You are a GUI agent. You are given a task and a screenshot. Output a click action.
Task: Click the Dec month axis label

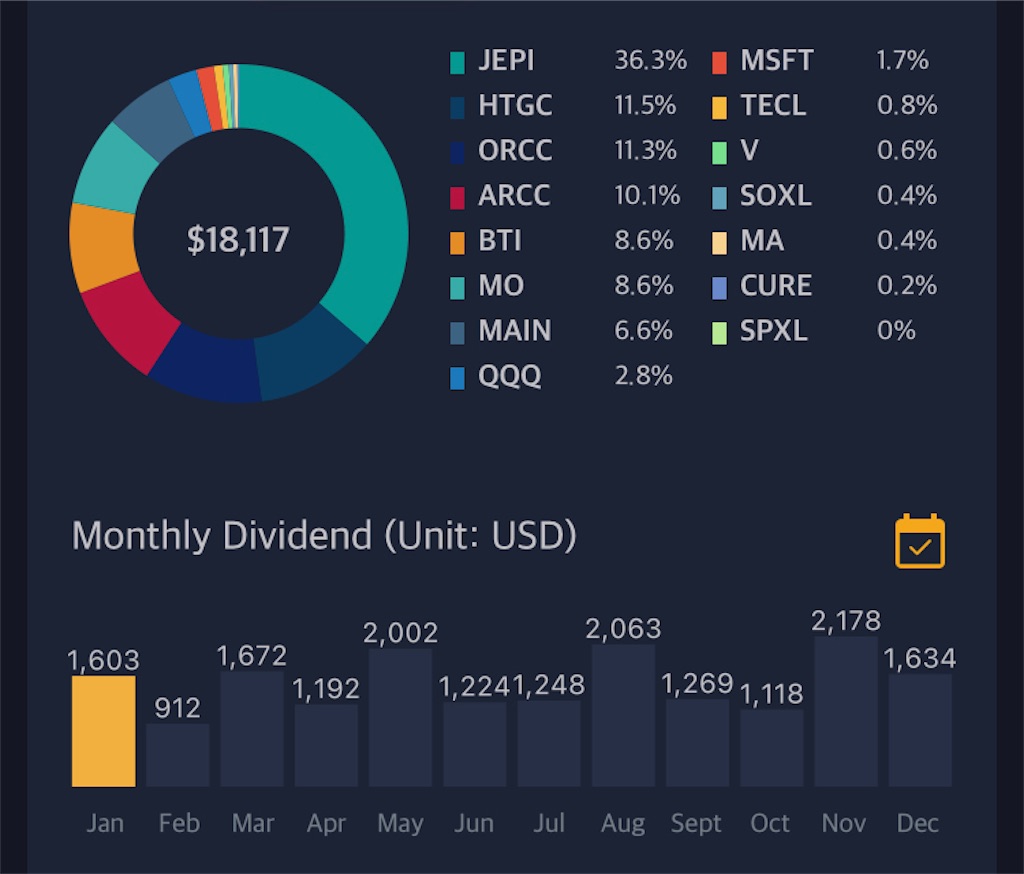click(x=918, y=823)
